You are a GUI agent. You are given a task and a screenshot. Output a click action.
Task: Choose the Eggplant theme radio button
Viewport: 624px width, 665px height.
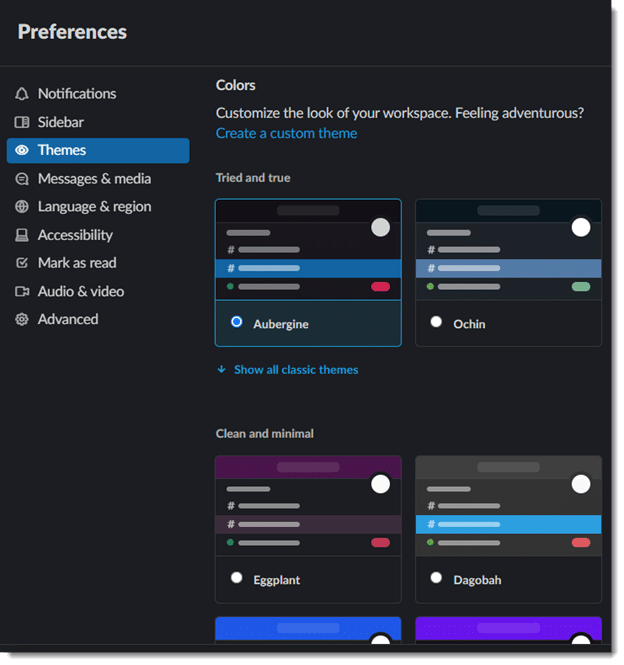pyautogui.click(x=237, y=578)
